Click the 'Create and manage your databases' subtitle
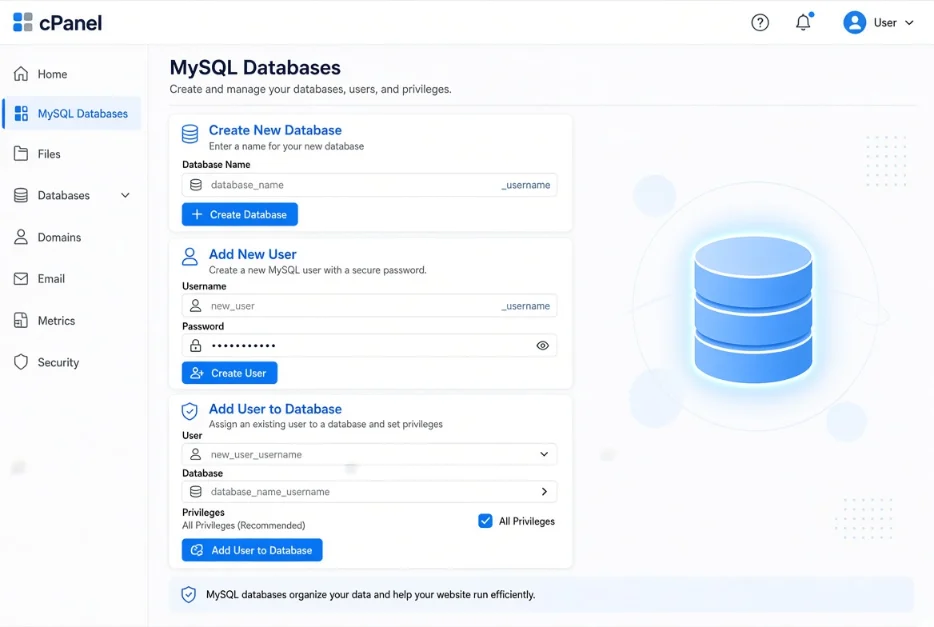 [x=310, y=89]
